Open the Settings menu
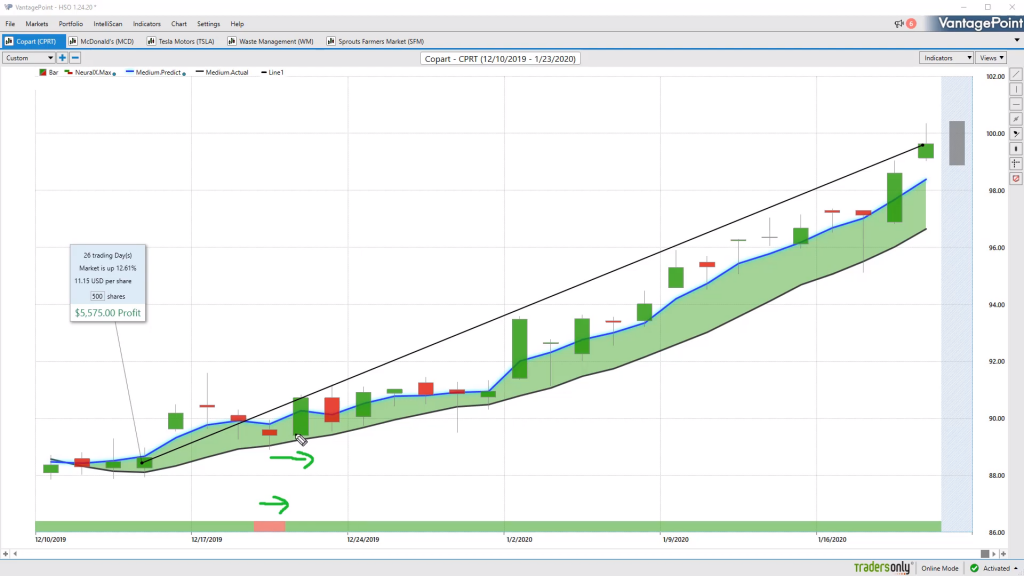Image resolution: width=1024 pixels, height=576 pixels. pos(208,24)
